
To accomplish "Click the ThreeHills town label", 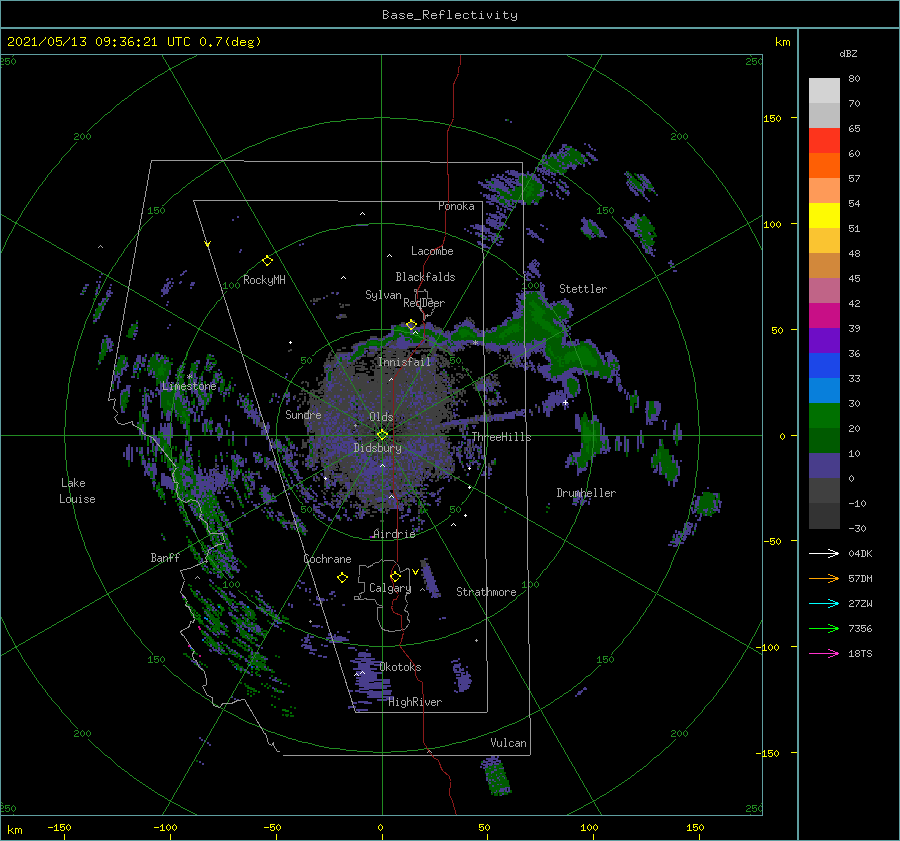I will click(501, 437).
